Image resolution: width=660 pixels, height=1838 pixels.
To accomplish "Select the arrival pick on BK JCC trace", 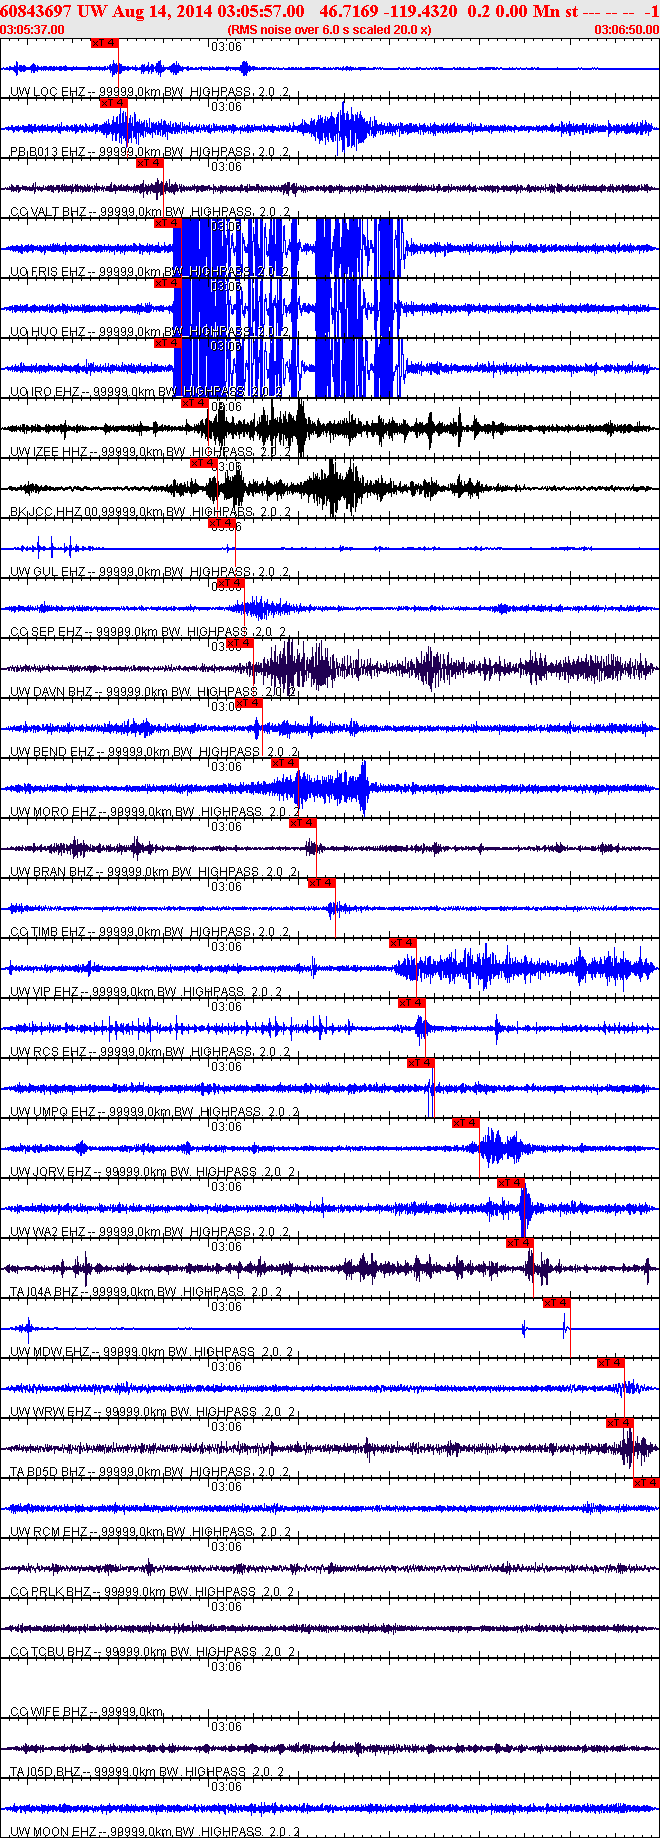I will point(203,463).
